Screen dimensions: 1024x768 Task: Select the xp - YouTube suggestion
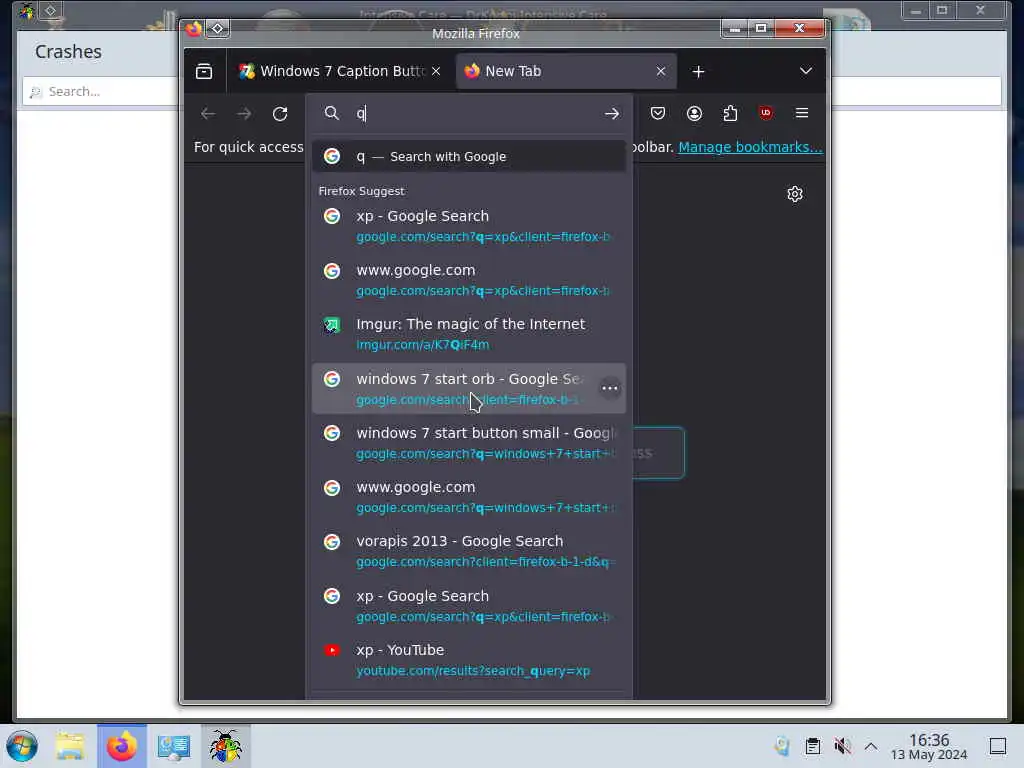469,660
